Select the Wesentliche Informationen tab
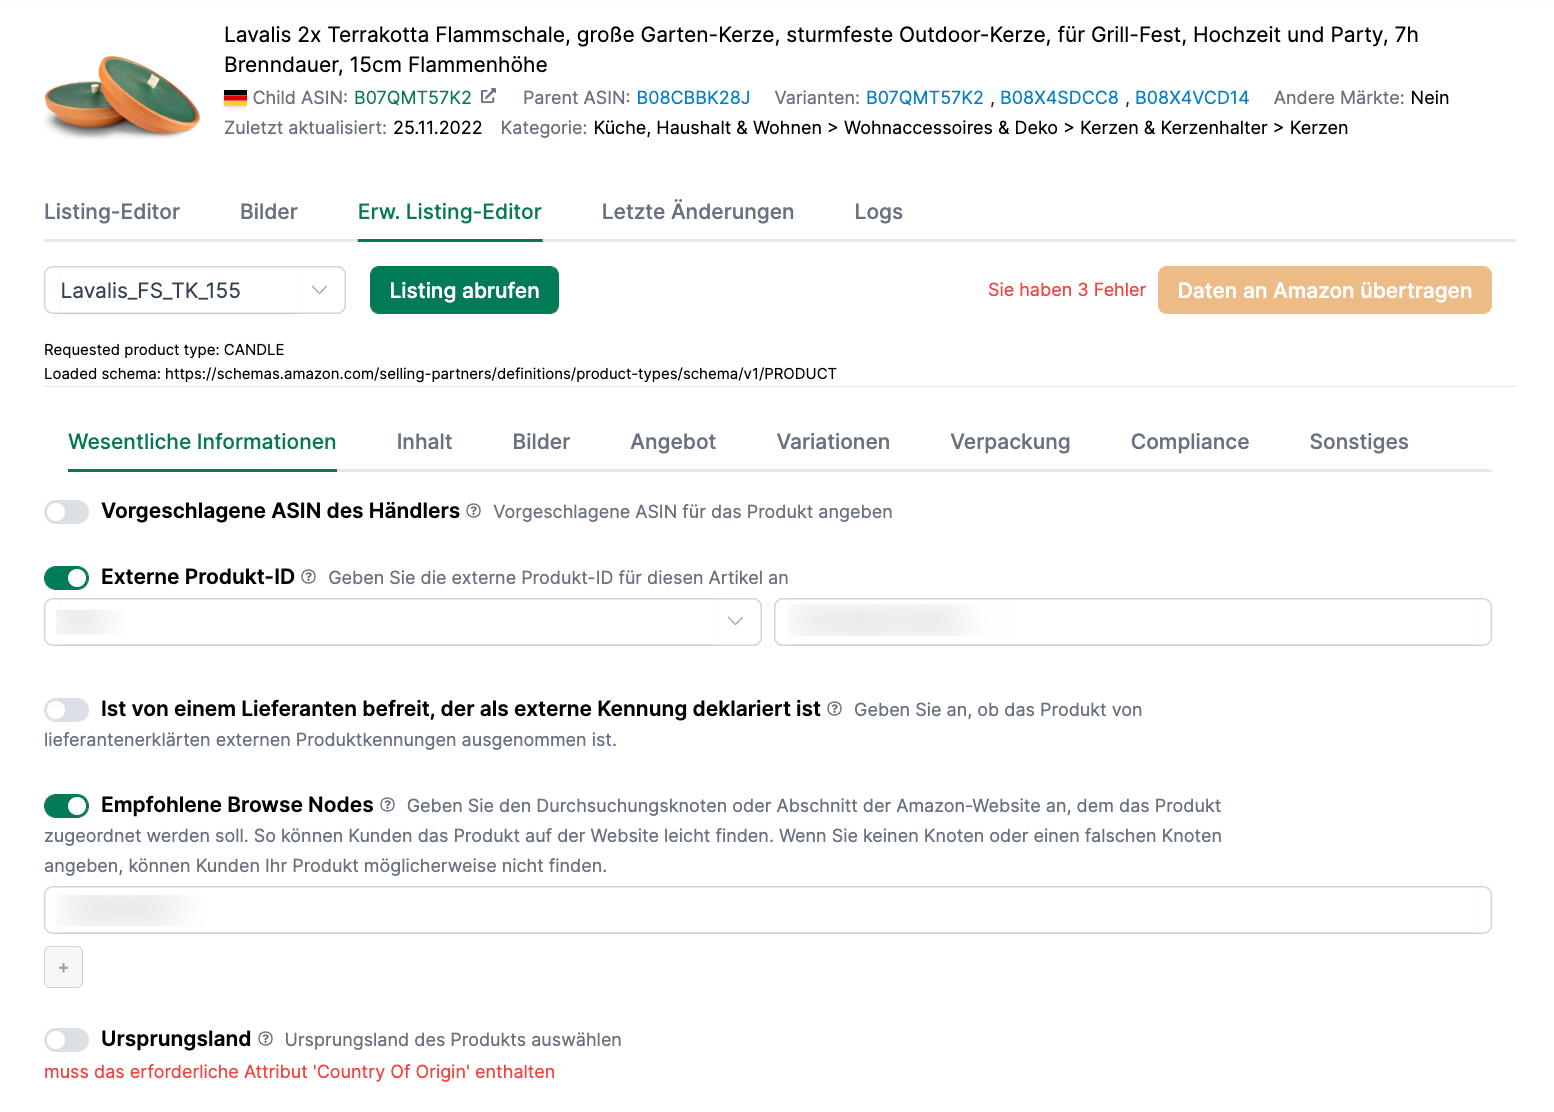 tap(202, 442)
